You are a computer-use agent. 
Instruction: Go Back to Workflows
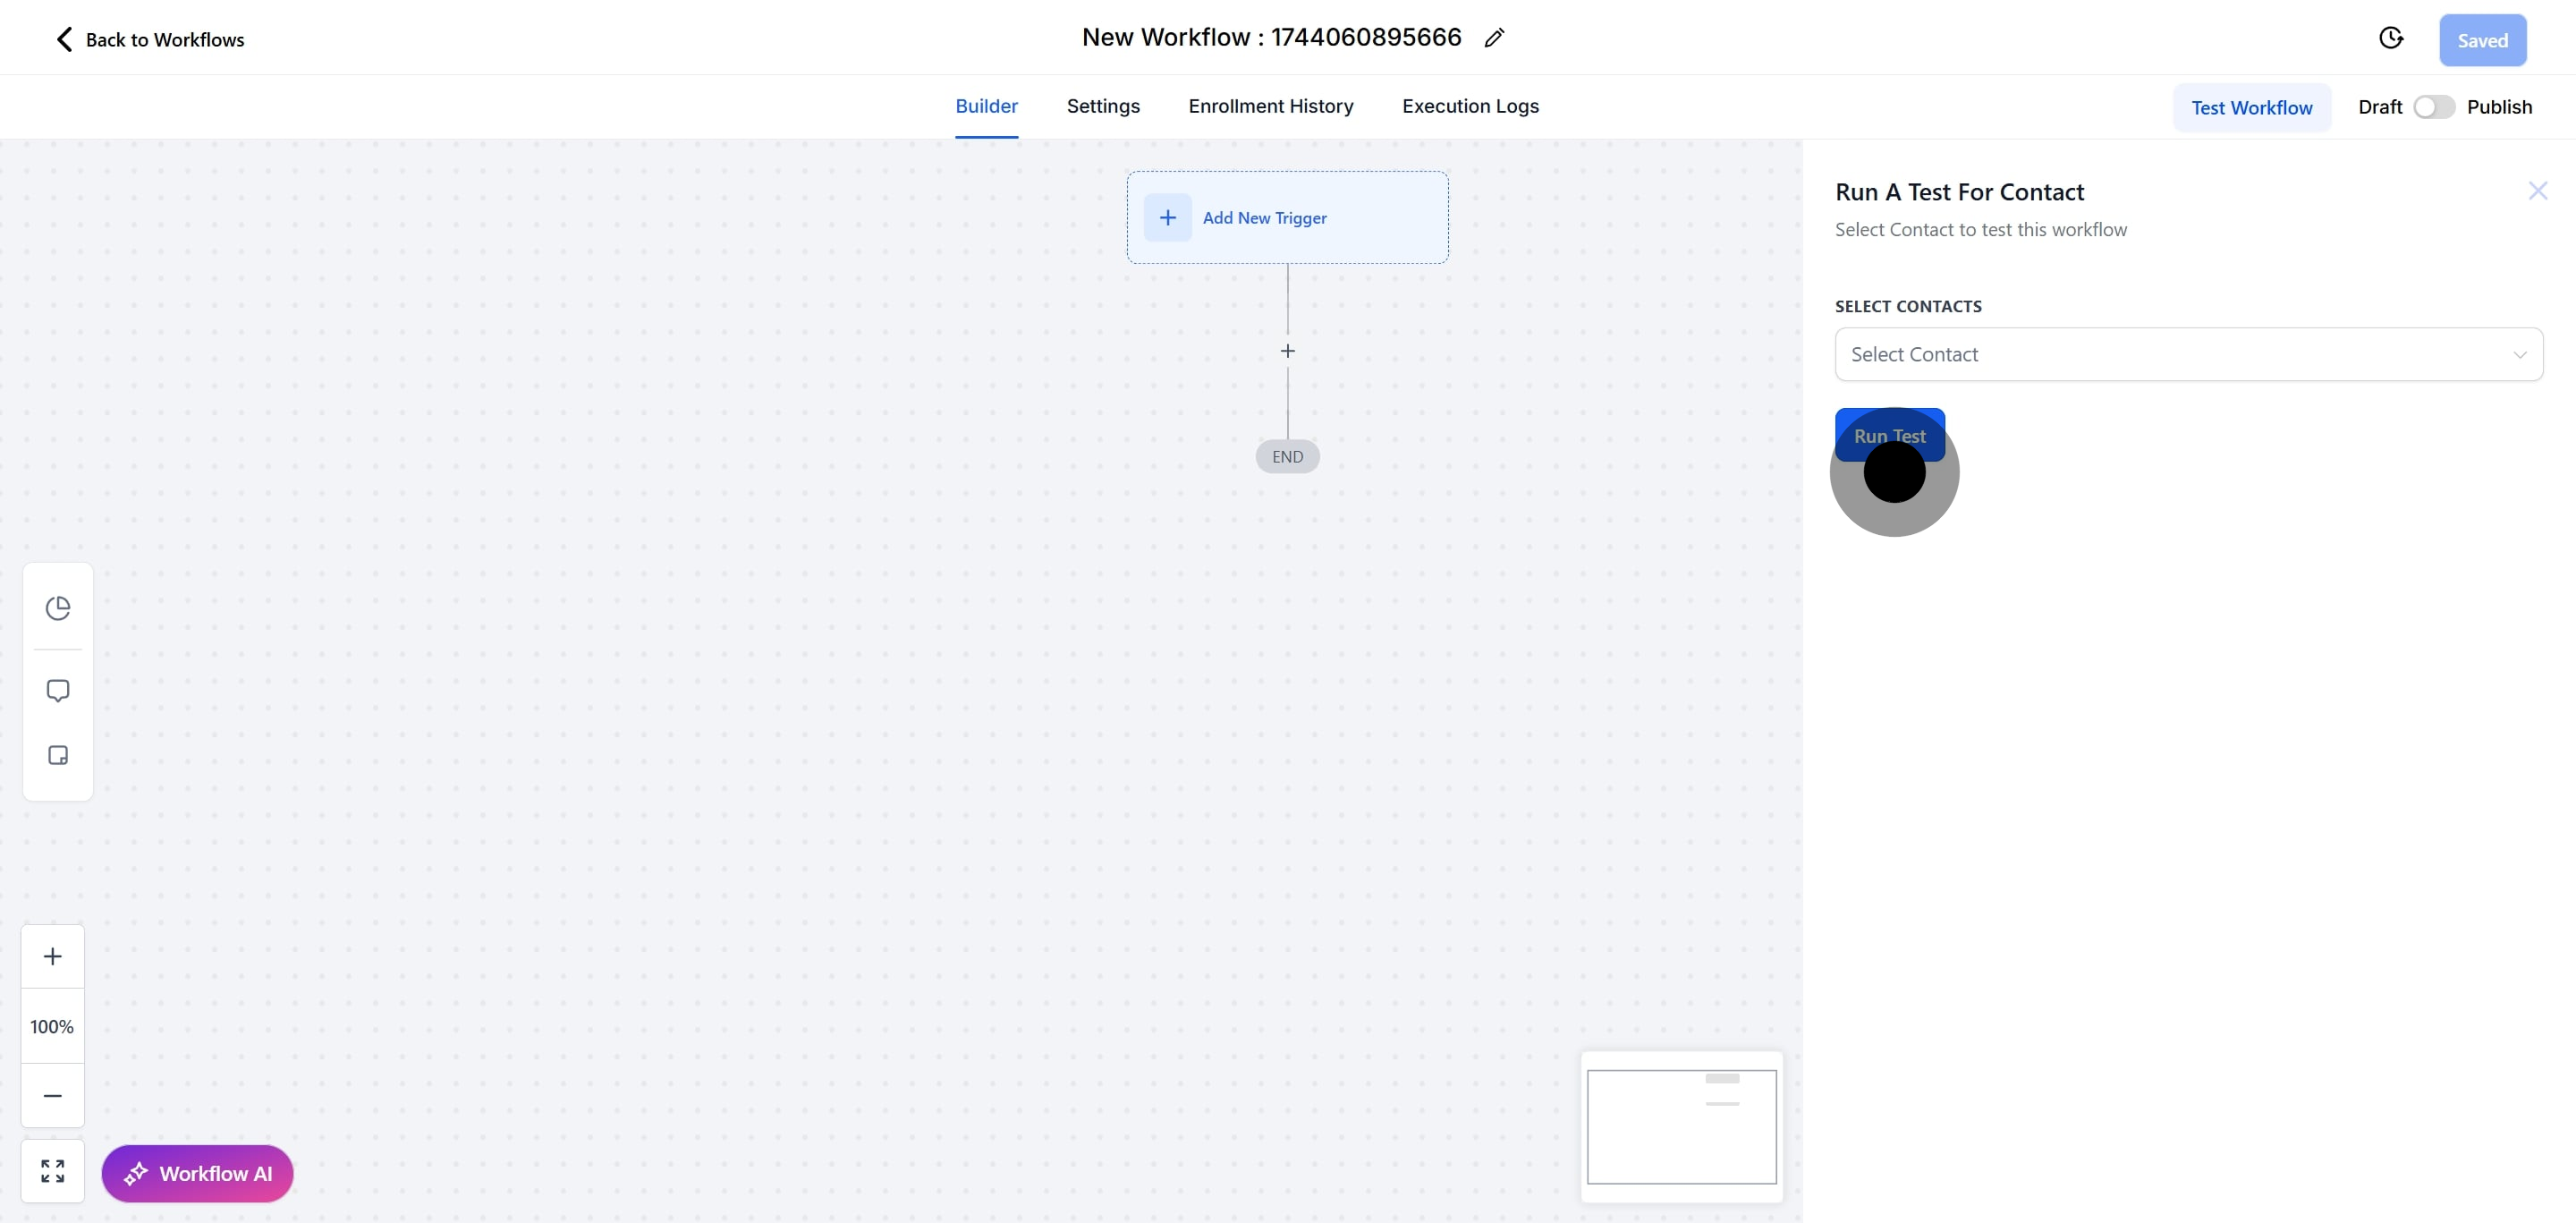pos(150,40)
